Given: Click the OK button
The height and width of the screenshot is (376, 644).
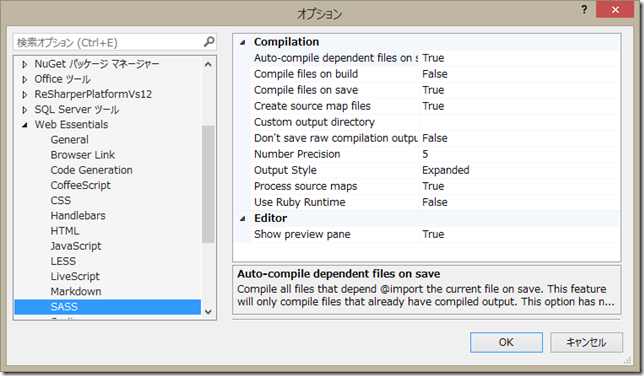Looking at the screenshot, I should click(506, 342).
